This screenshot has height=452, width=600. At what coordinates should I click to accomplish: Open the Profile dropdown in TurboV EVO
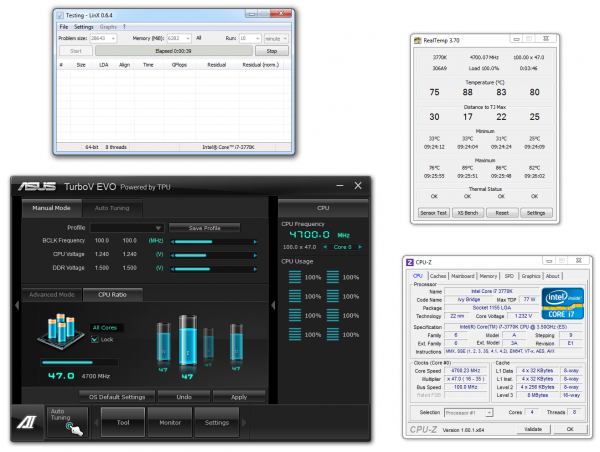coord(127,228)
